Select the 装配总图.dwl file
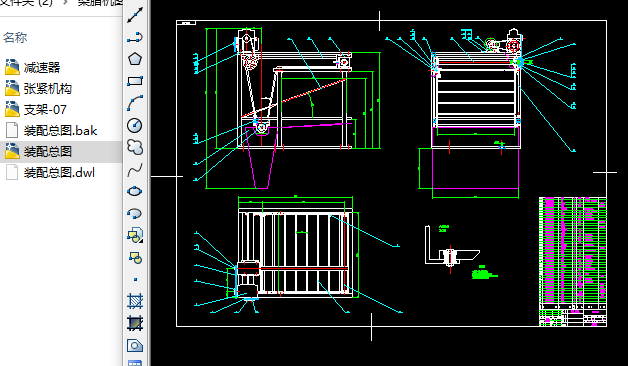Screen dimensions: 628x366 pyautogui.click(x=50, y=173)
